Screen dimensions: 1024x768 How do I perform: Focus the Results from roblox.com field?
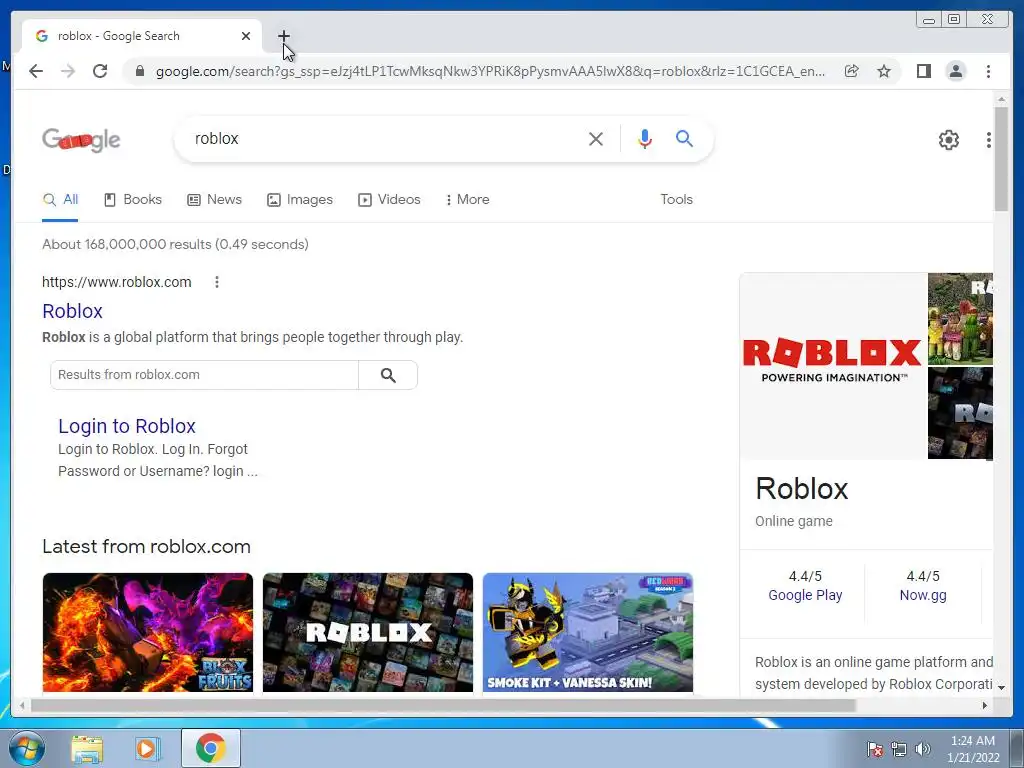[204, 375]
